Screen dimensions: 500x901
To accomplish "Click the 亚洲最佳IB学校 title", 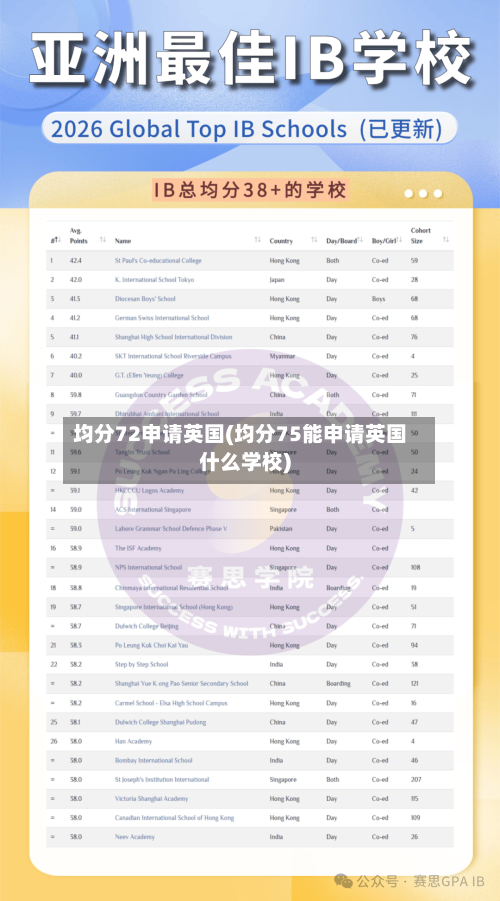I will [251, 60].
